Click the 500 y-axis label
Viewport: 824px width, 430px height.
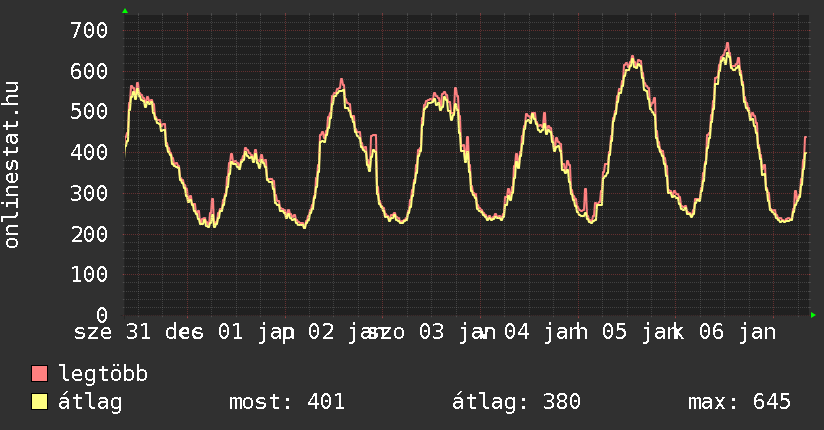[89, 111]
